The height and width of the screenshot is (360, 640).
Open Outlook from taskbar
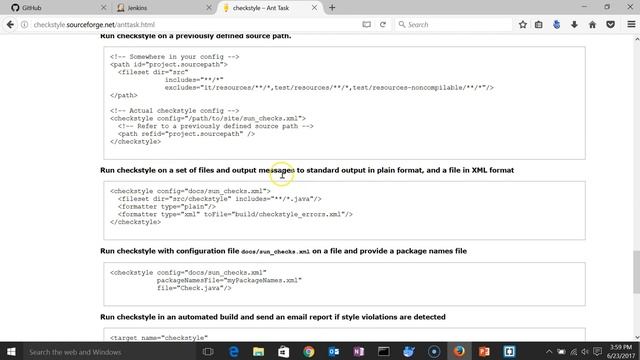[333, 351]
